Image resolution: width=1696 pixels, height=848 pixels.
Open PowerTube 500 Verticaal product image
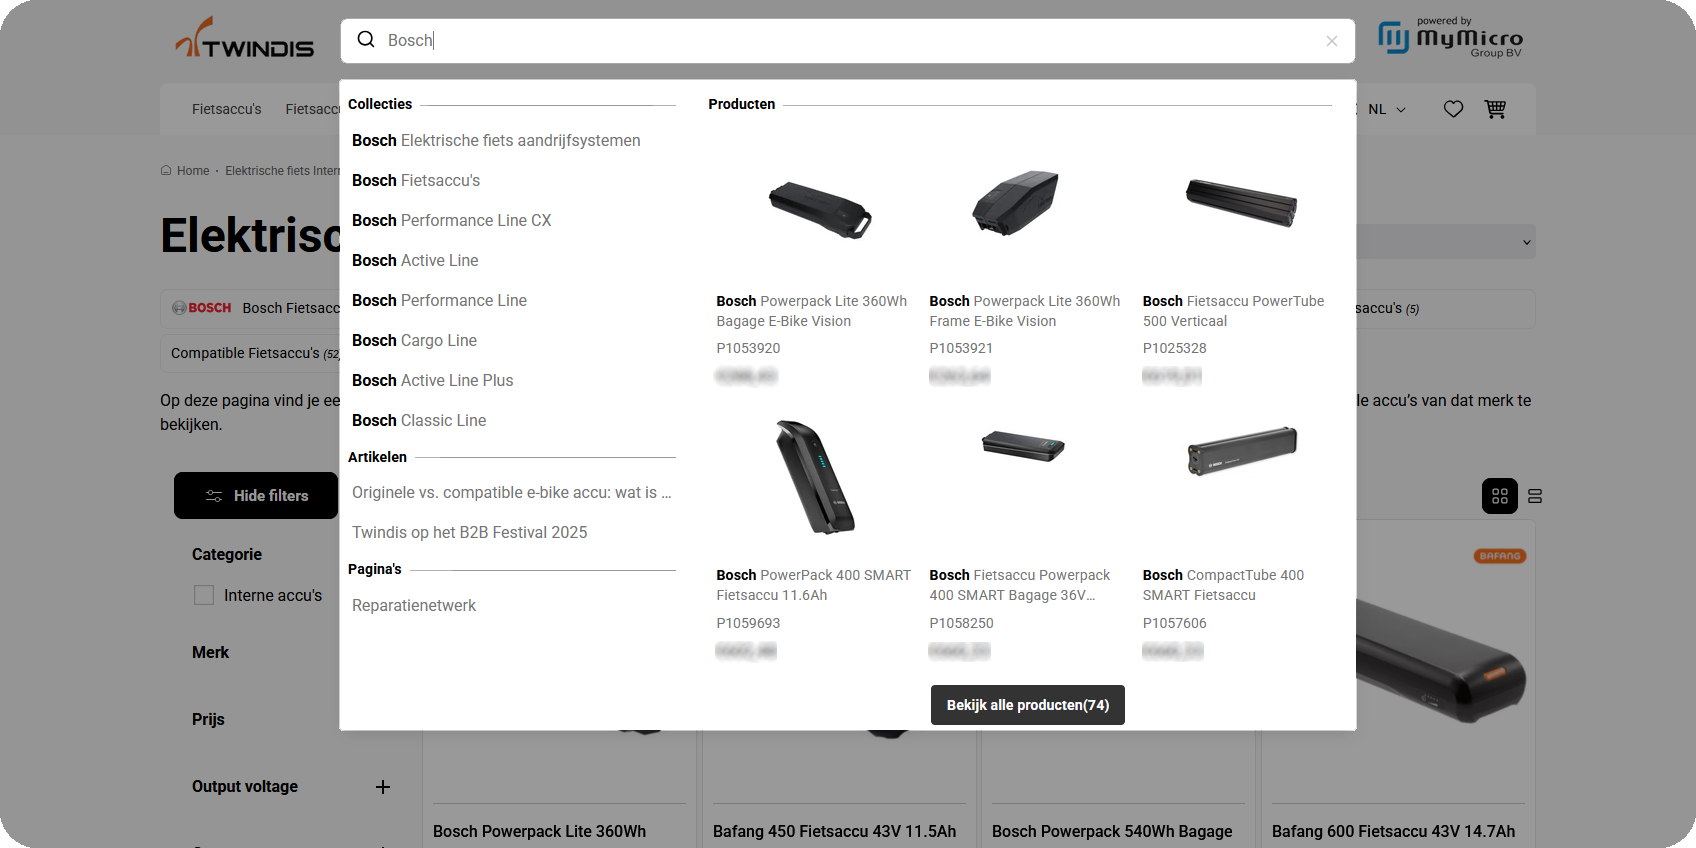coord(1241,203)
